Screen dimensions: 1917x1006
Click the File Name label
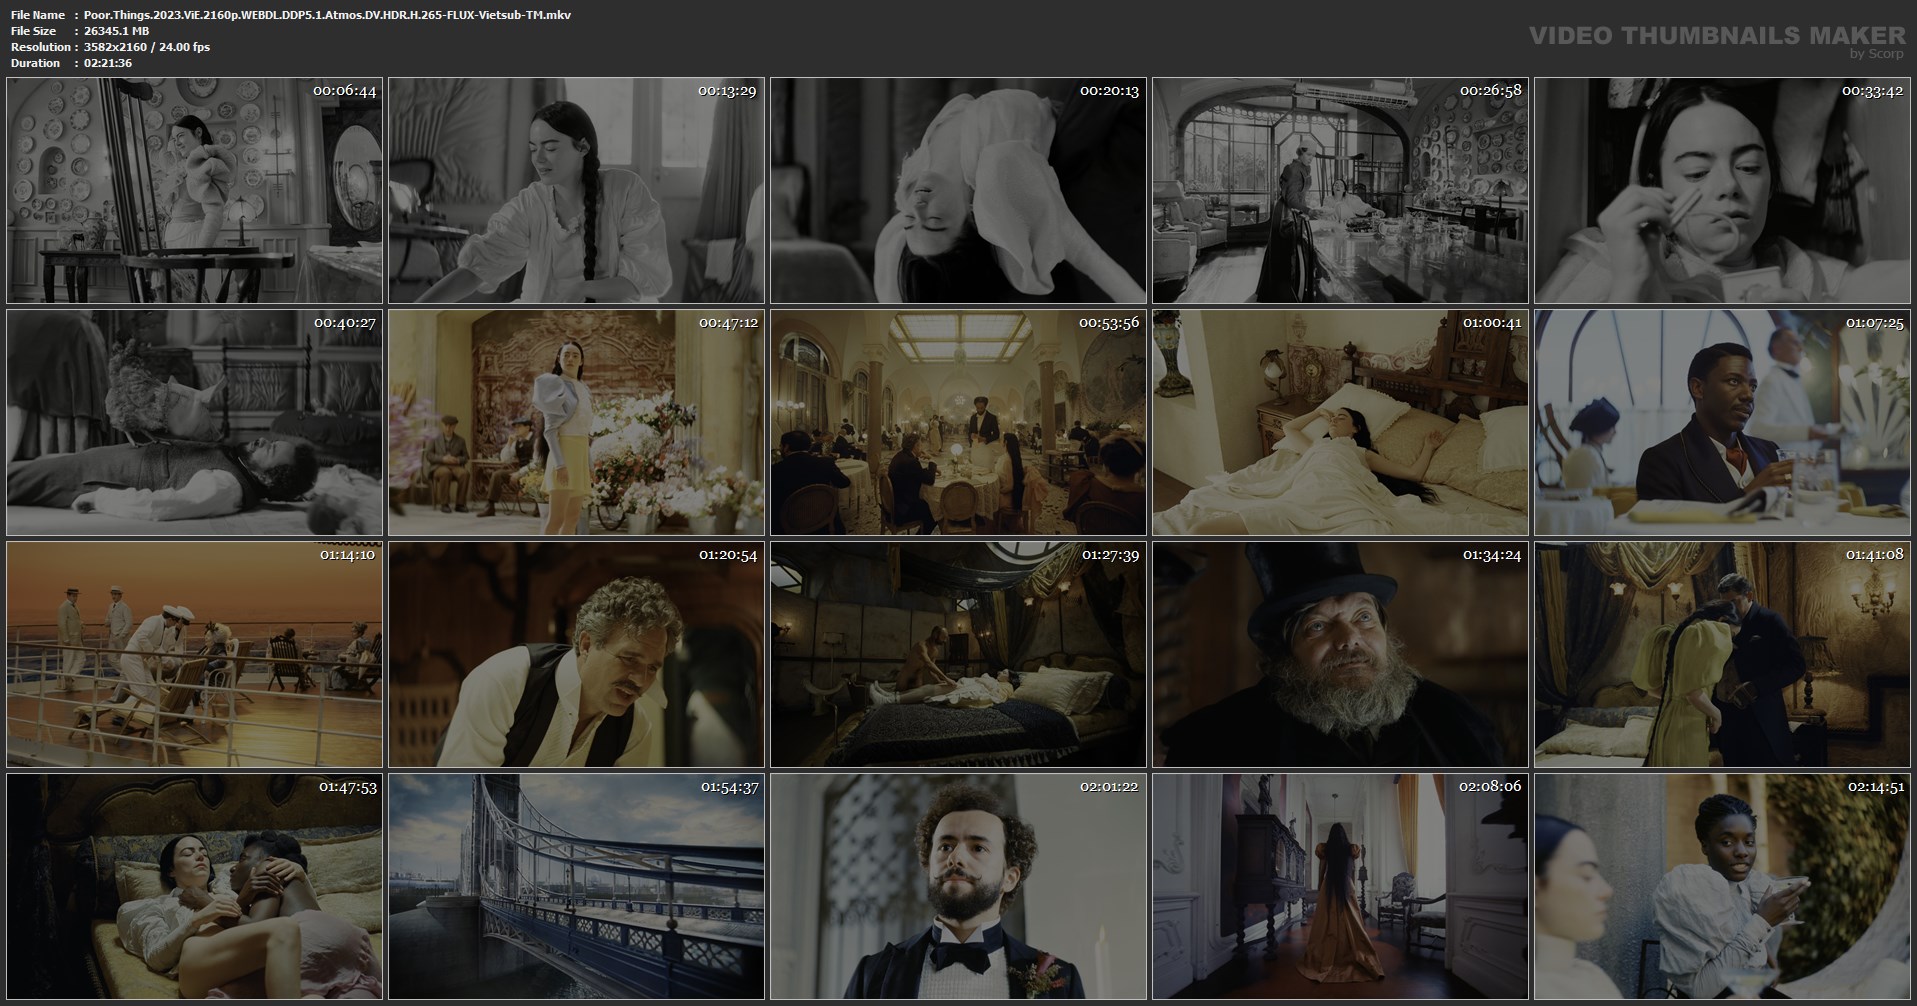38,15
